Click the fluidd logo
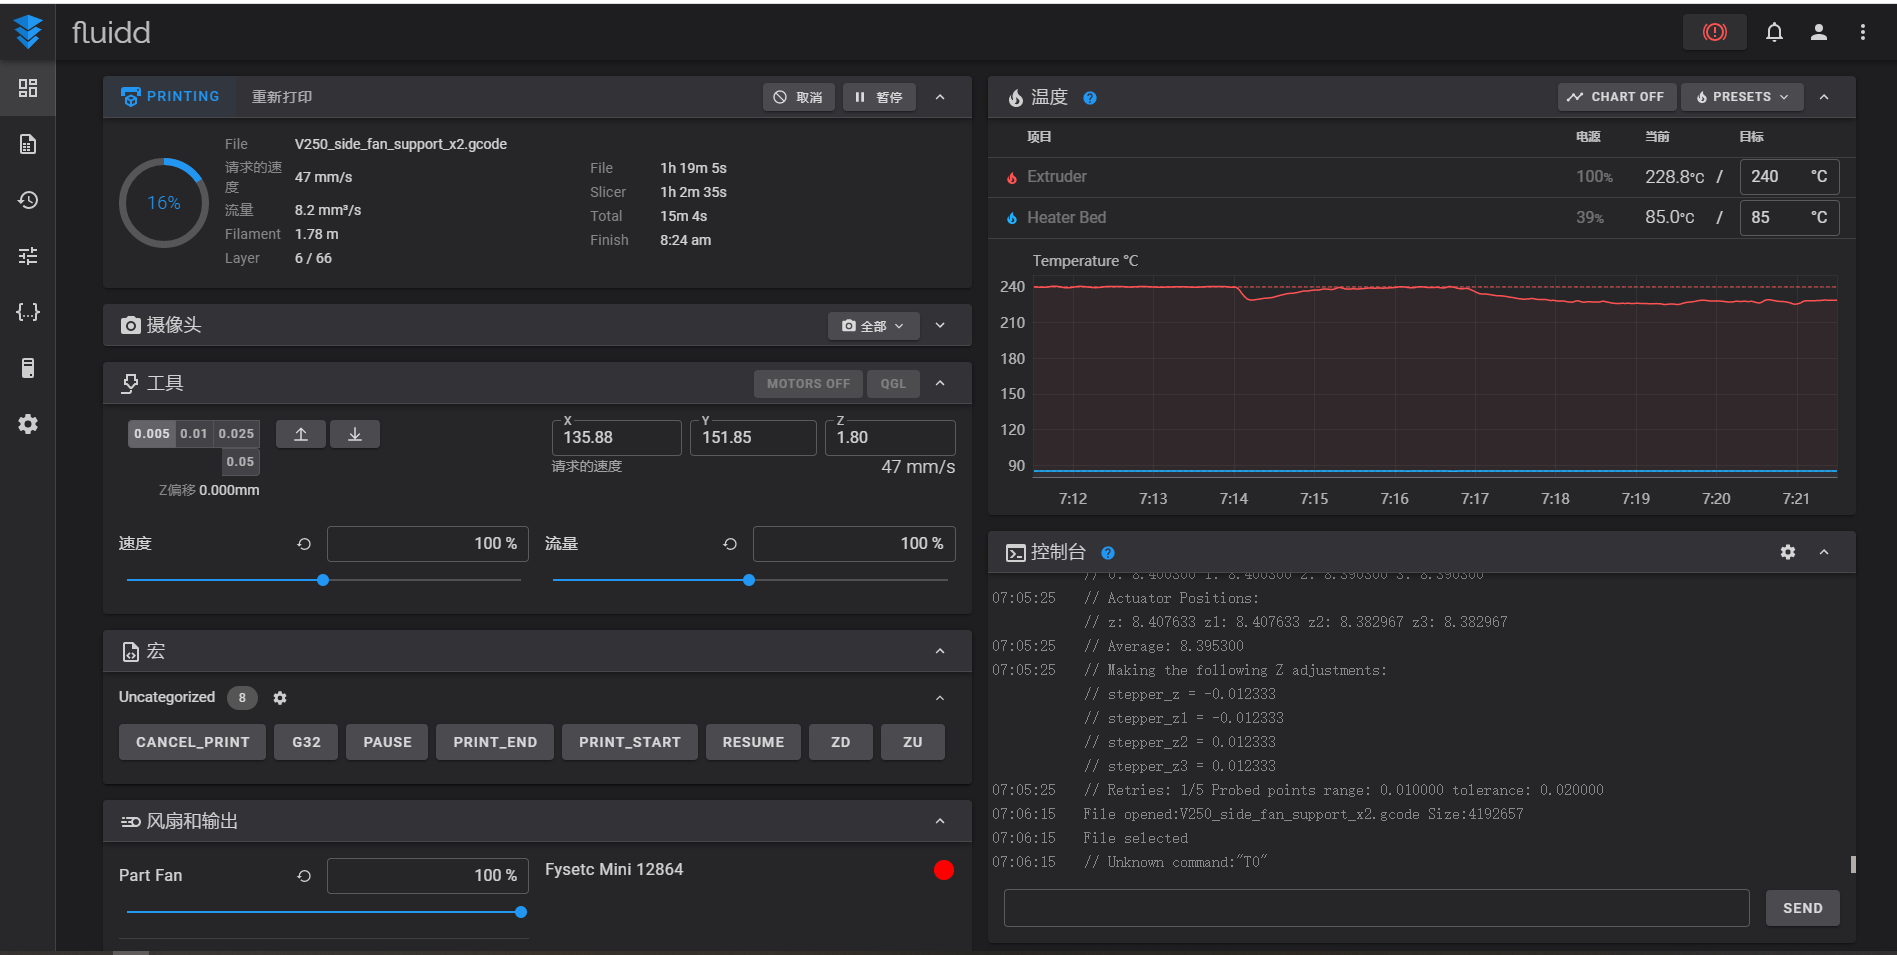Viewport: 1897px width, 955px height. [x=28, y=32]
